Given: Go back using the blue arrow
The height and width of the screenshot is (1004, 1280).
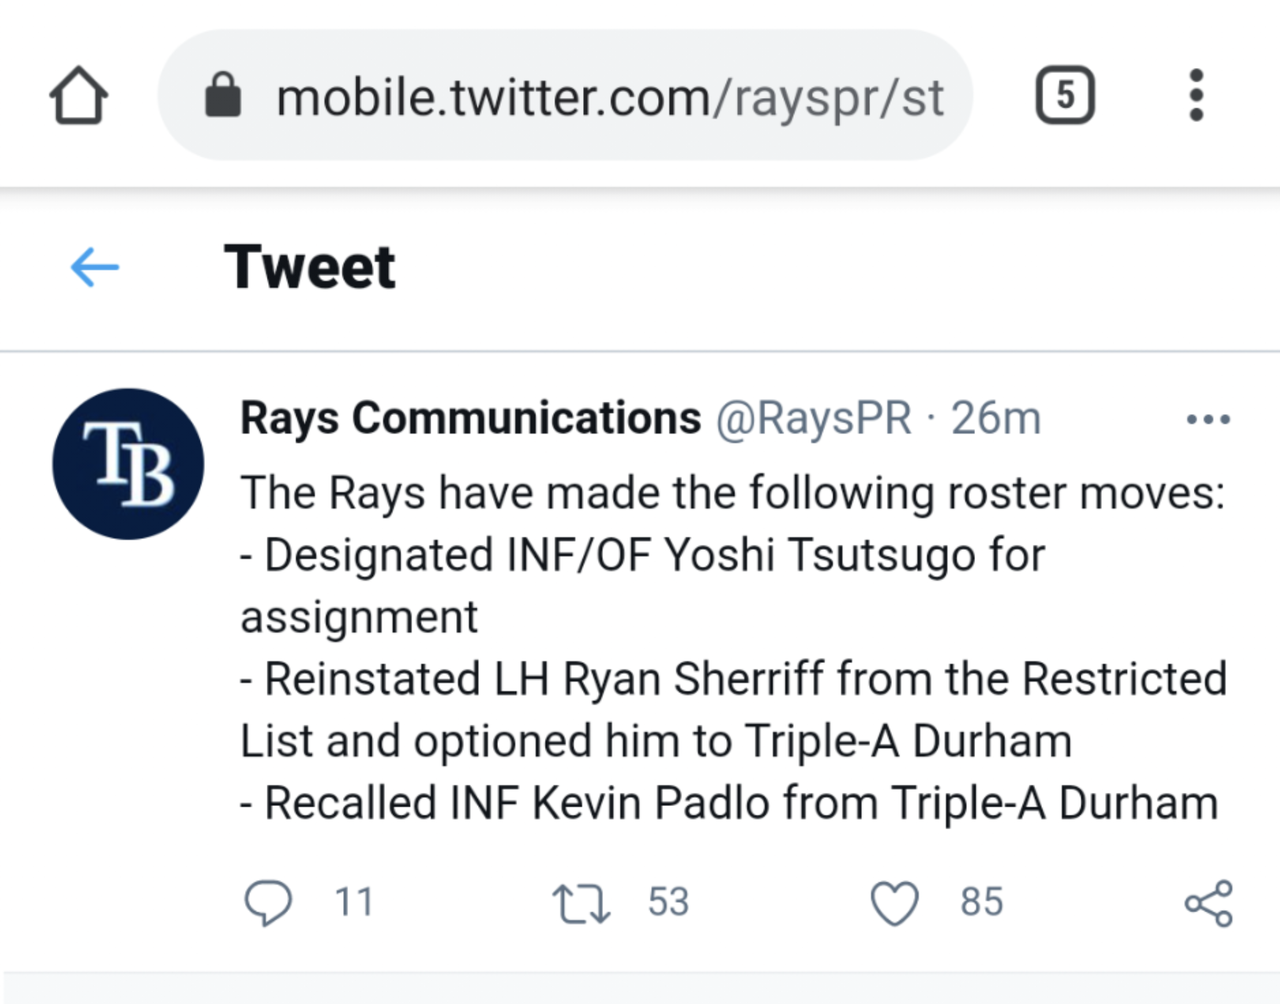Looking at the screenshot, I should 95,267.
